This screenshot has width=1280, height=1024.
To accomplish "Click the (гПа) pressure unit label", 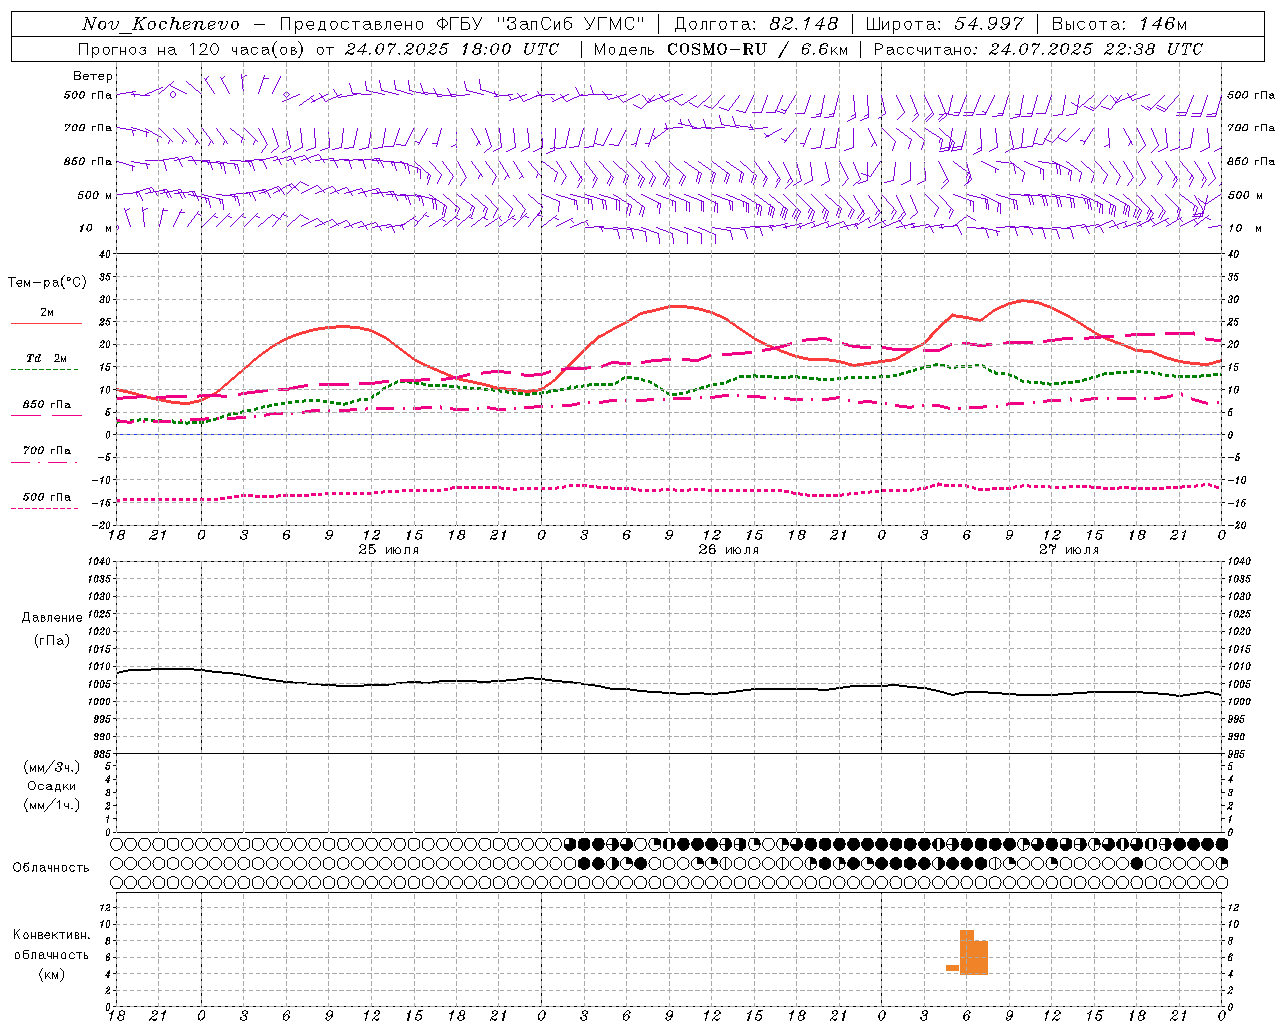I will [x=52, y=641].
